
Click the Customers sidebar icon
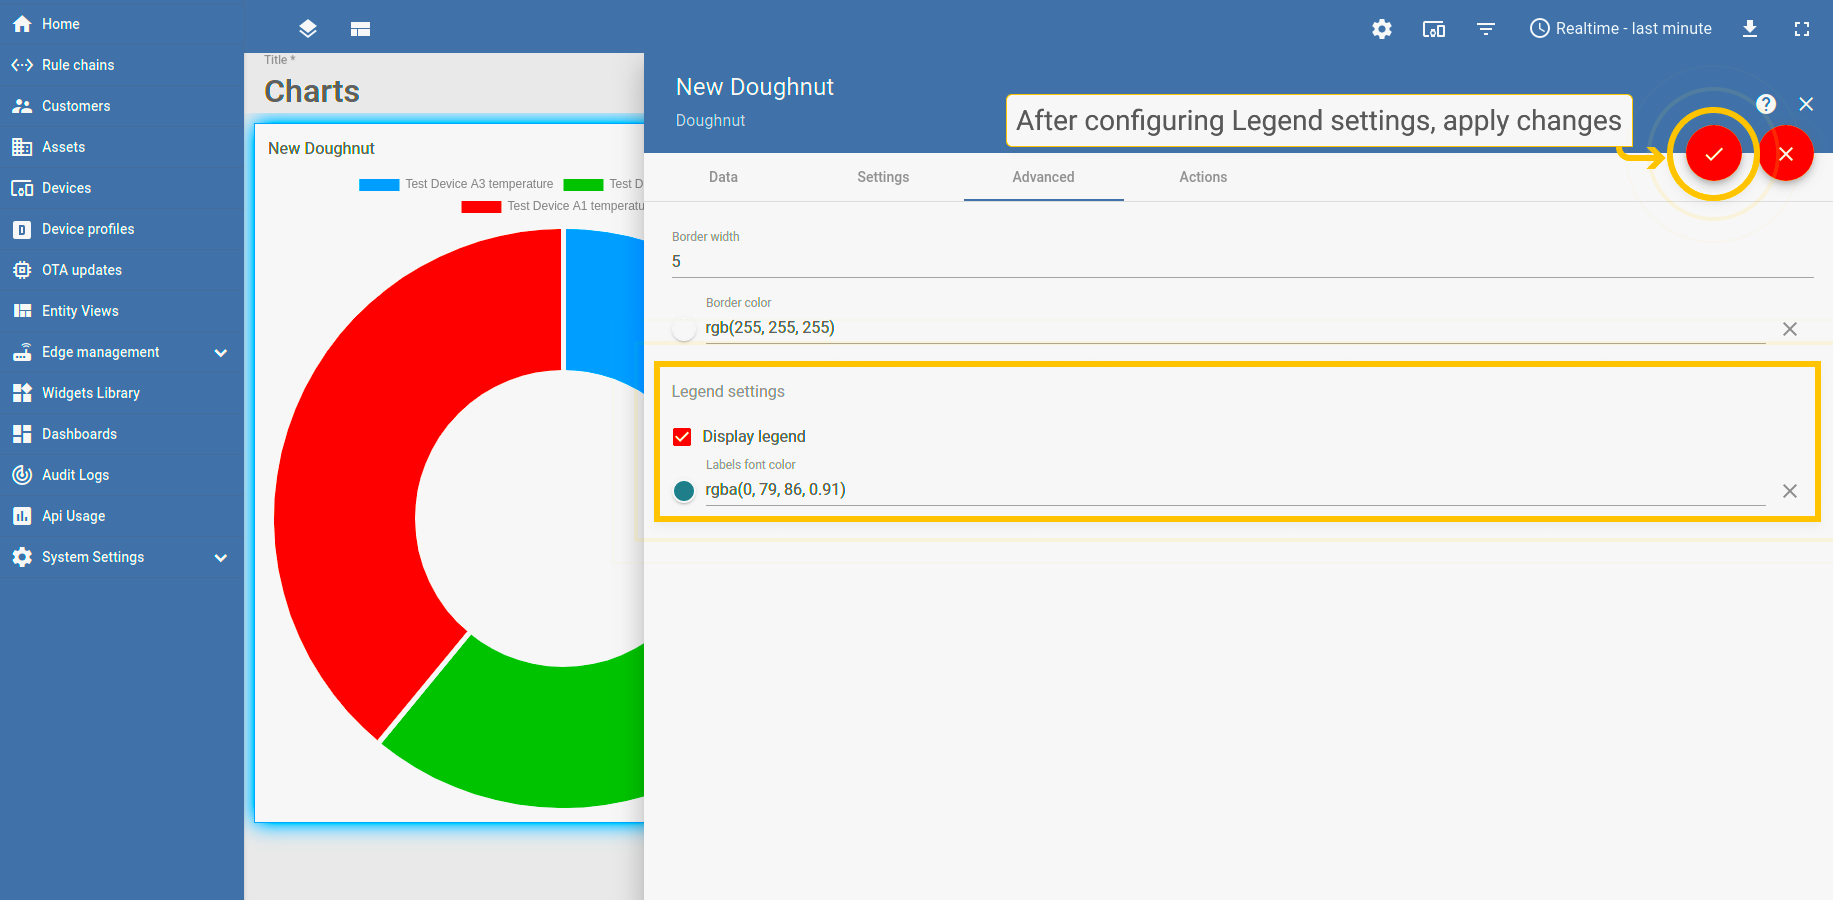click(x=22, y=106)
